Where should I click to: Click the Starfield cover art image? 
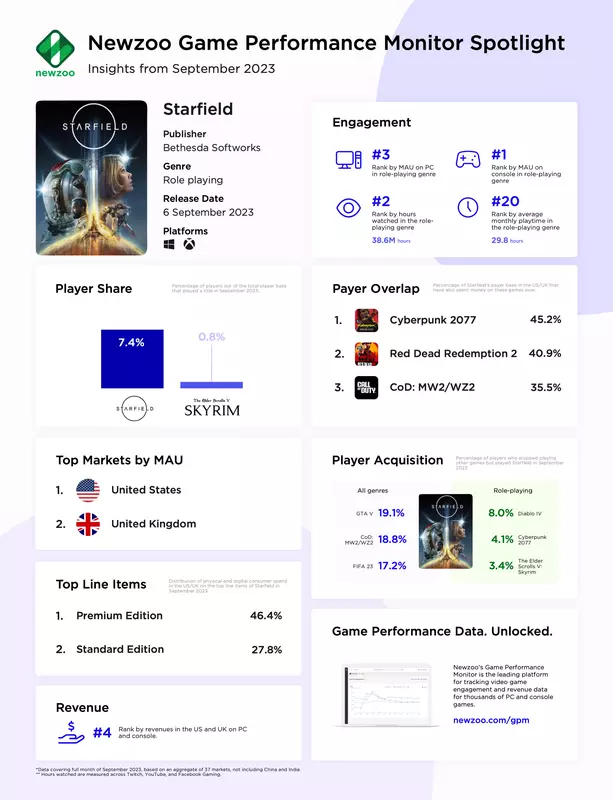click(92, 176)
